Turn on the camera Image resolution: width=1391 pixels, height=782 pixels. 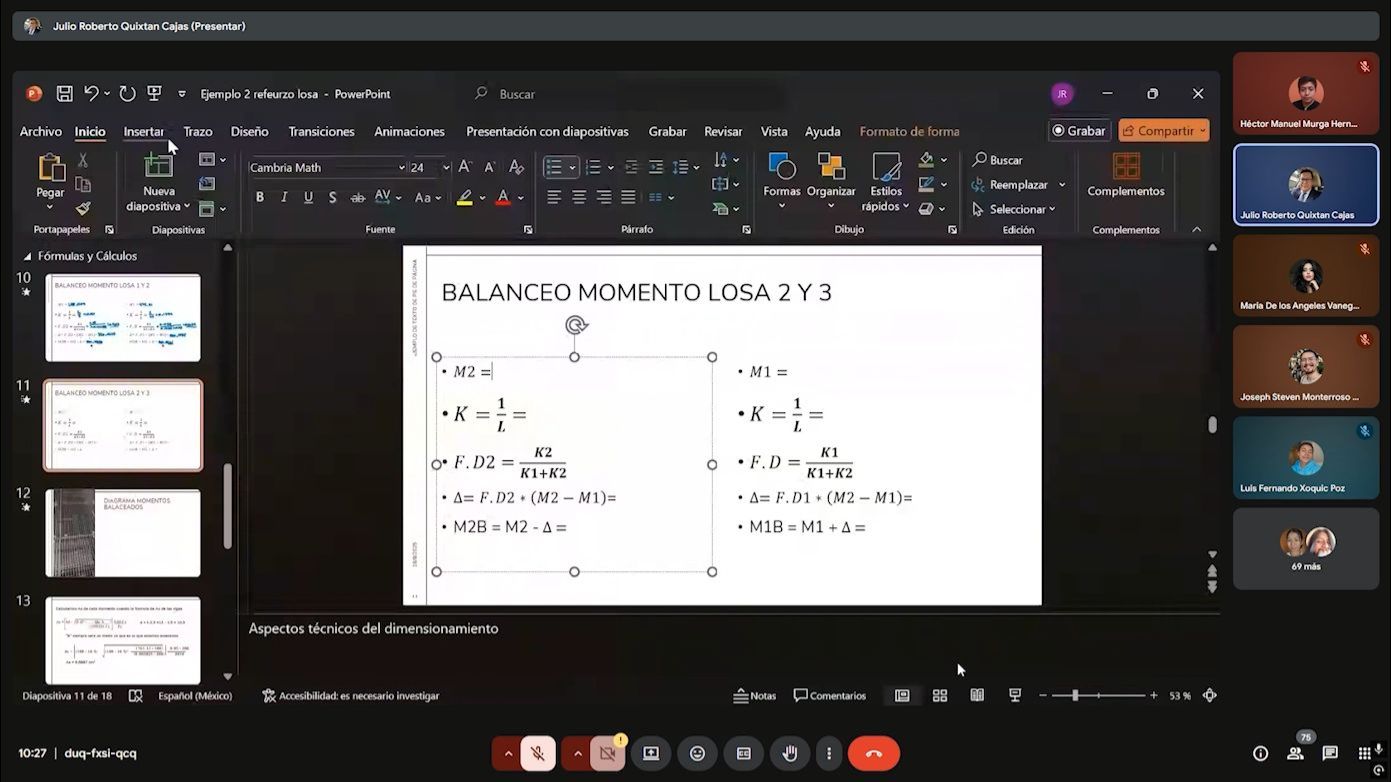coord(606,753)
